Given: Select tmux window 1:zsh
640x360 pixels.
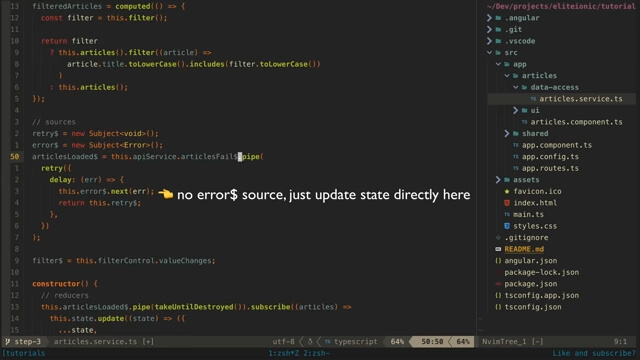Looking at the screenshot, I should click(284, 353).
